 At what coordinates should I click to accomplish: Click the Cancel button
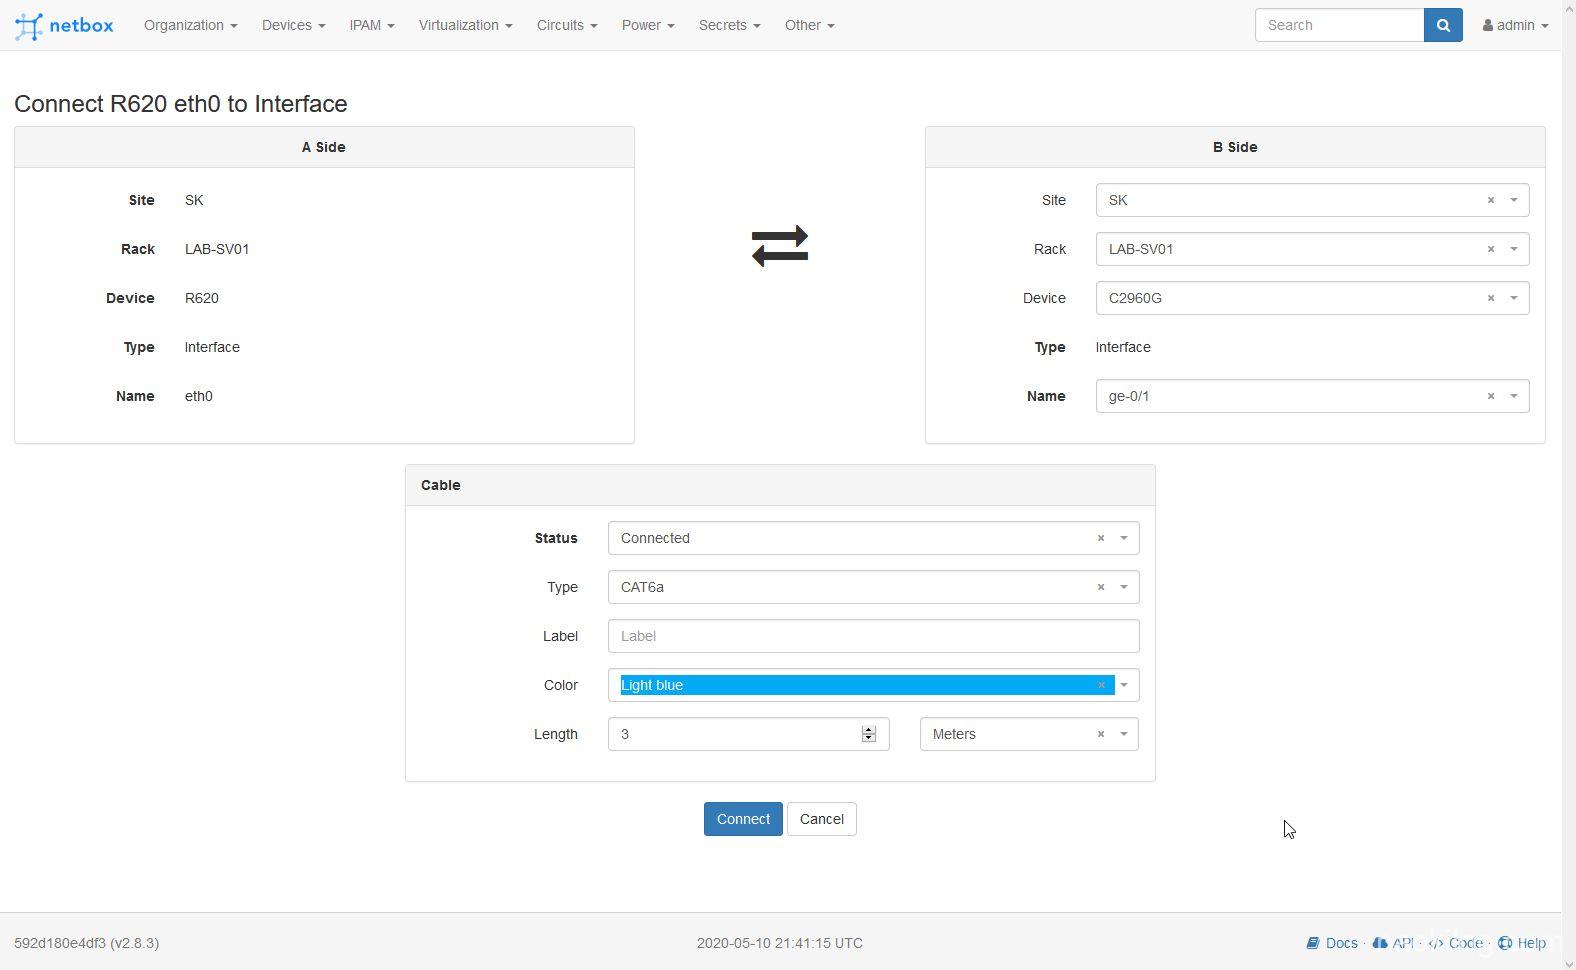point(822,819)
